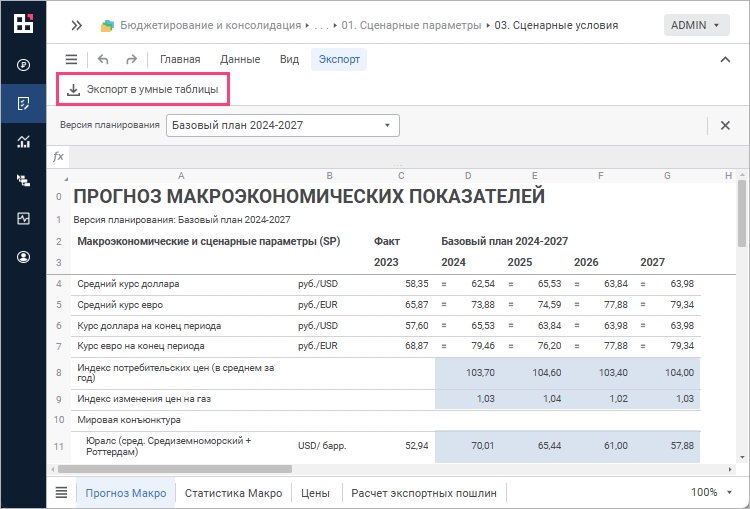The width and height of the screenshot is (750, 509).
Task: Open the hamburger menu in the toolbar
Action: (71, 59)
